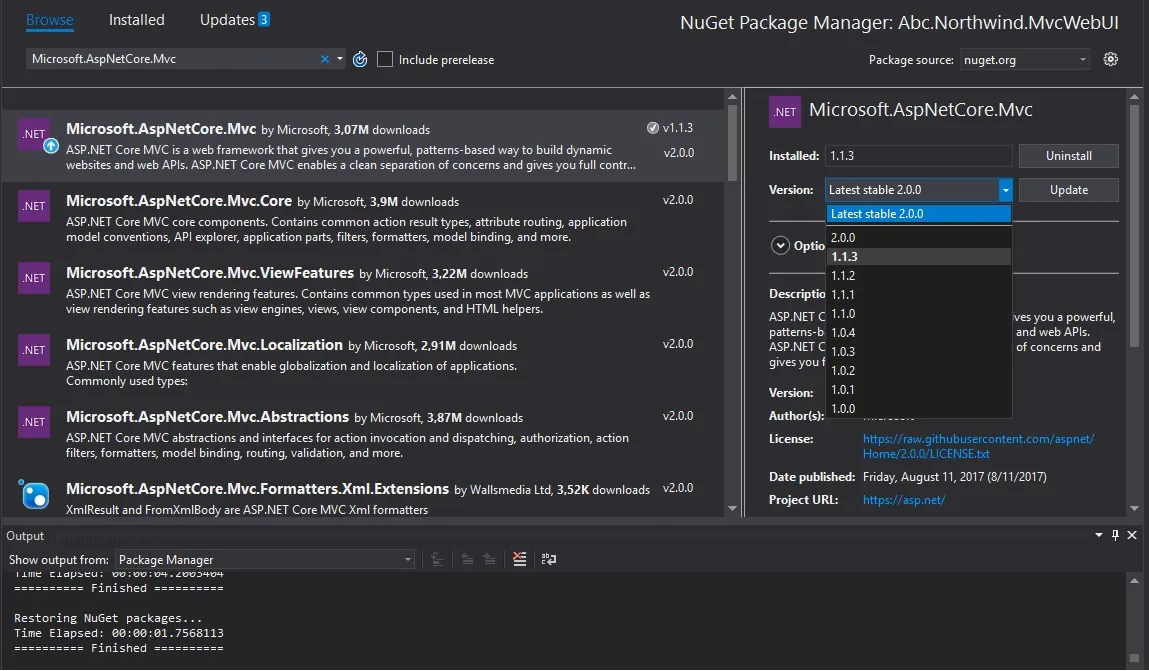Click the Microsoft.AspNetCore.Mvc.Core .NET package icon

[x=34, y=206]
